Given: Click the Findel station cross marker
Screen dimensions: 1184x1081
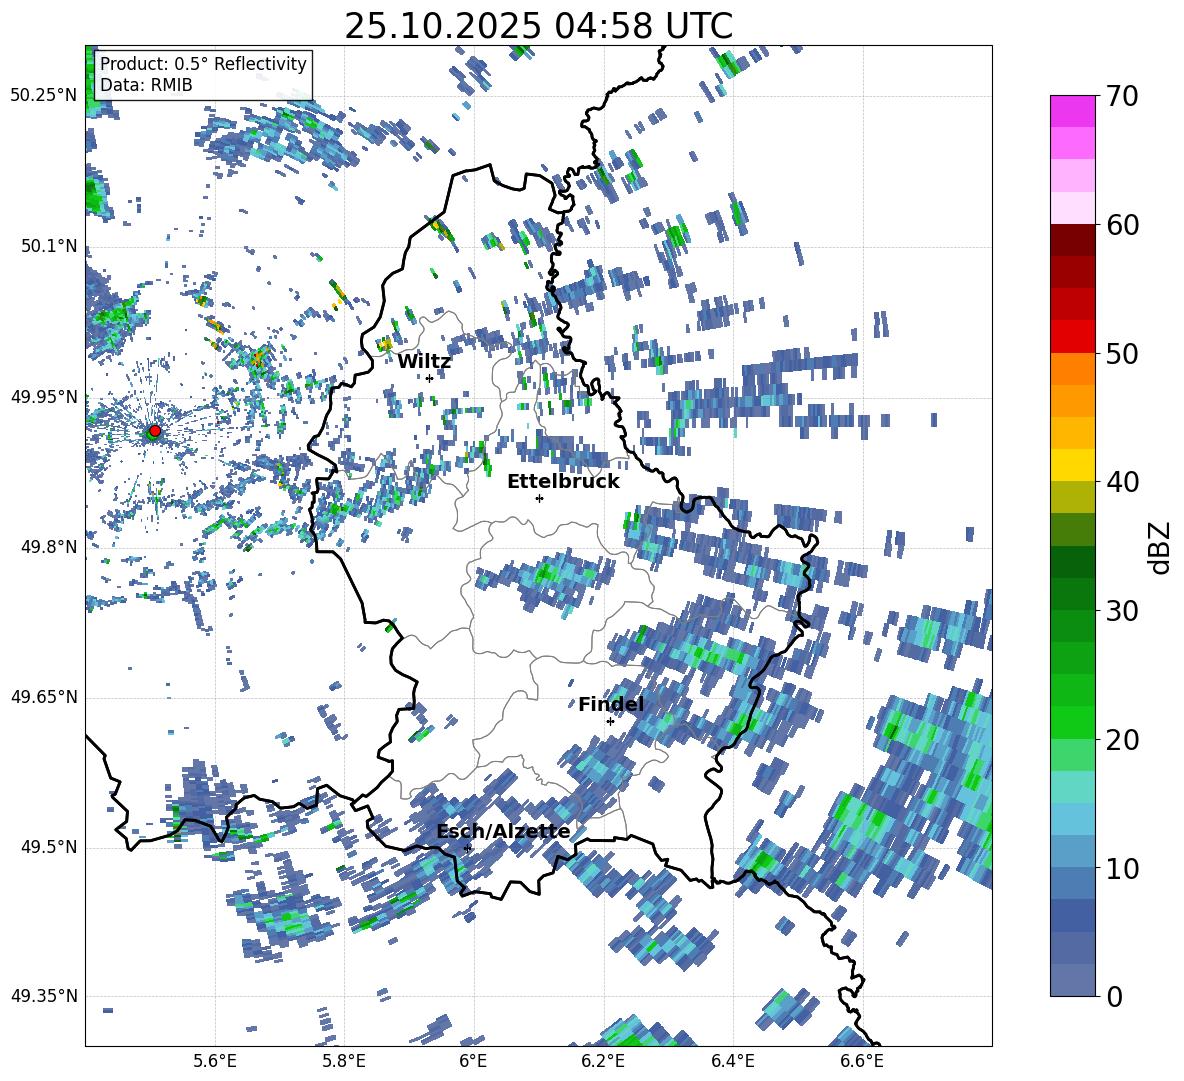Looking at the screenshot, I should [x=610, y=722].
